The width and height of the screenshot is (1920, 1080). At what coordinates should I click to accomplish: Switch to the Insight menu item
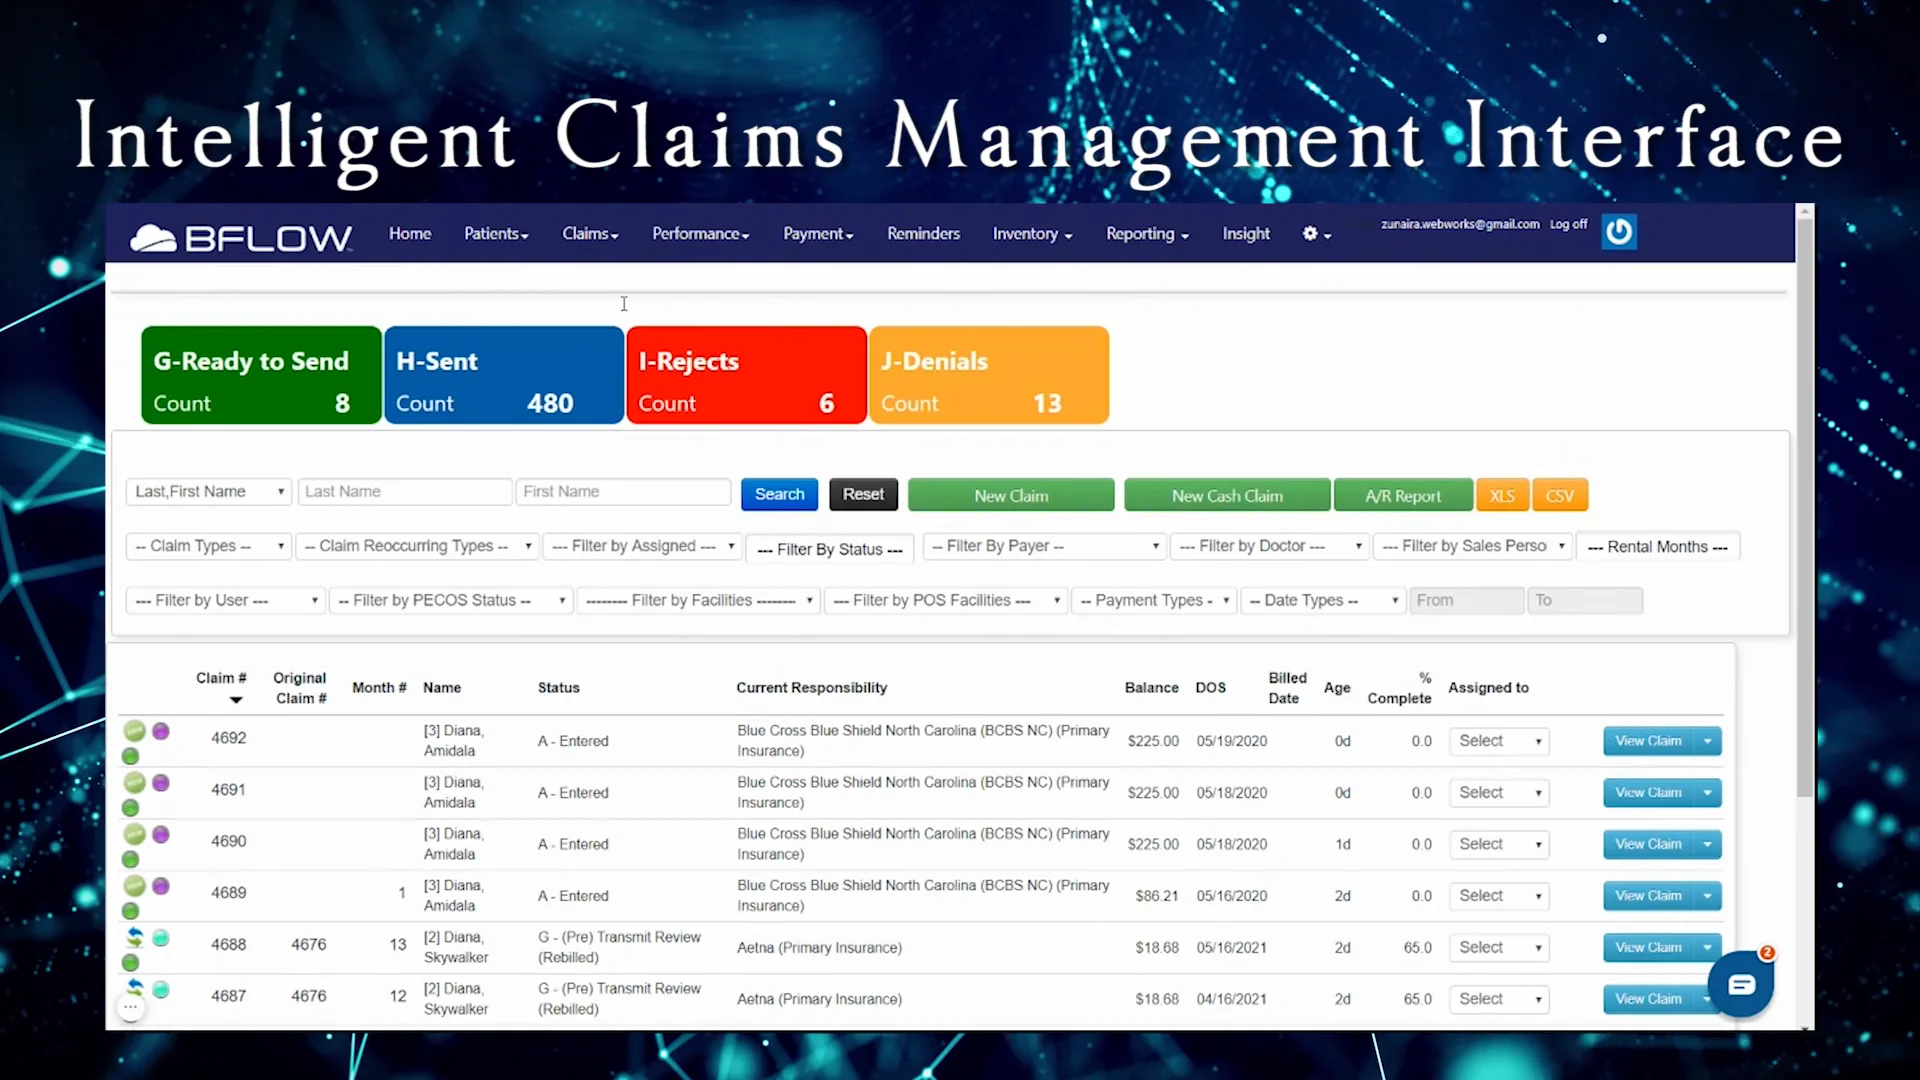(x=1245, y=233)
